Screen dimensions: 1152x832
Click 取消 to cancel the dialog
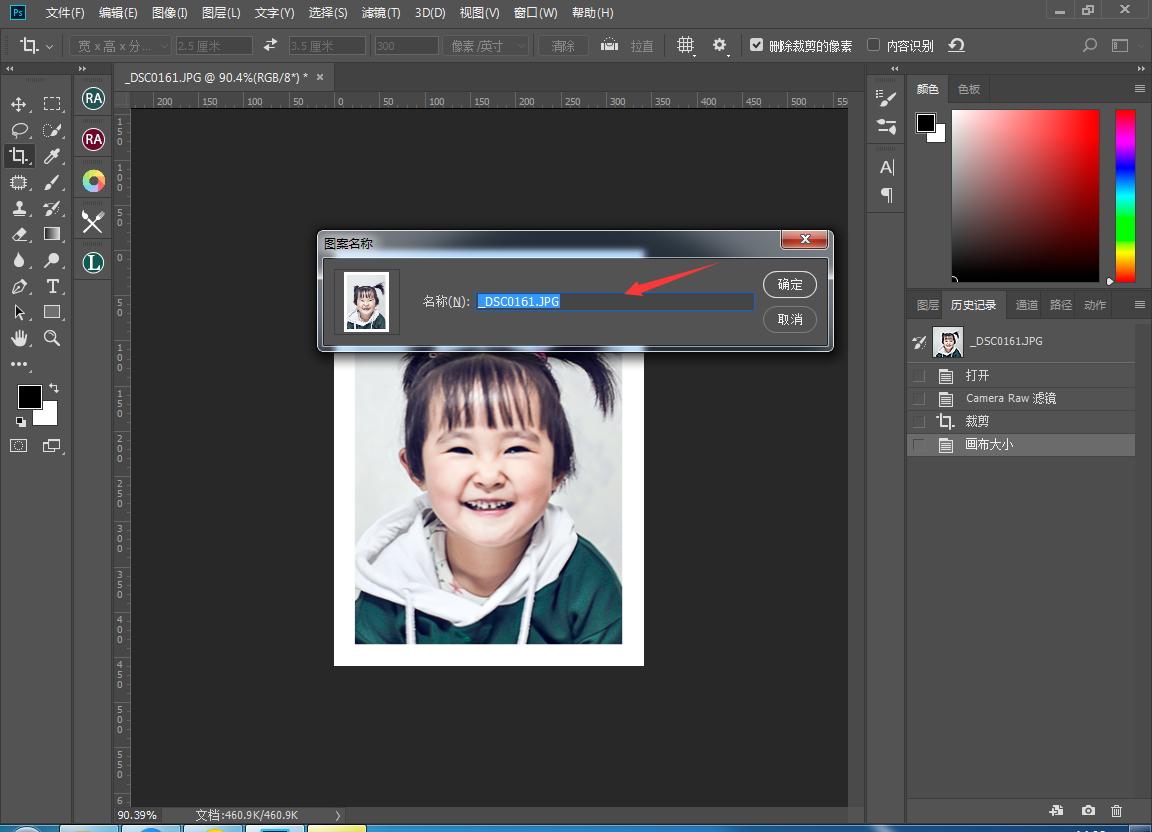(789, 320)
